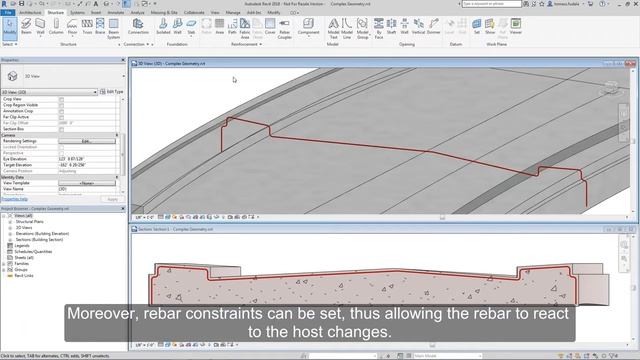Click the keyword search input field
Image resolution: width=640 pixels, height=360 pixels.
coord(492,4)
